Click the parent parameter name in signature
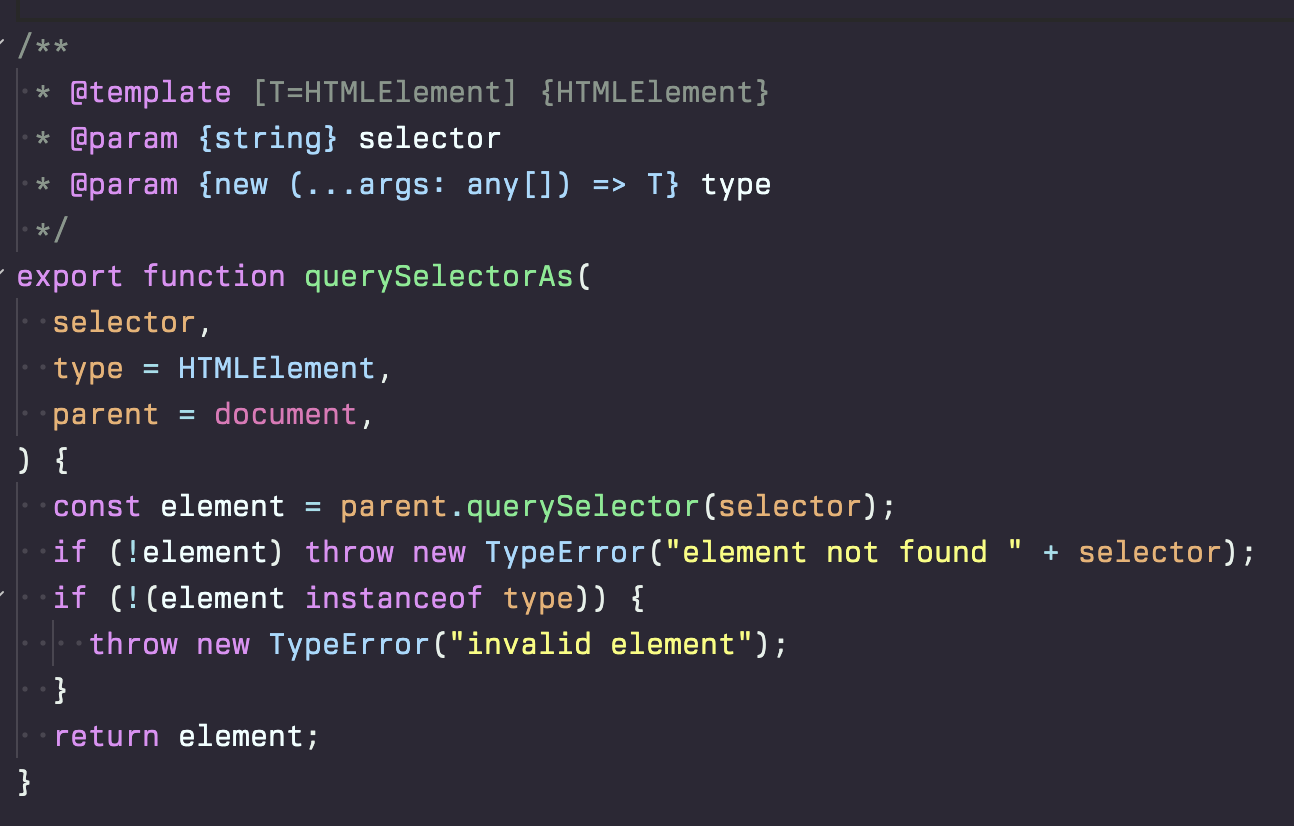 [106, 414]
